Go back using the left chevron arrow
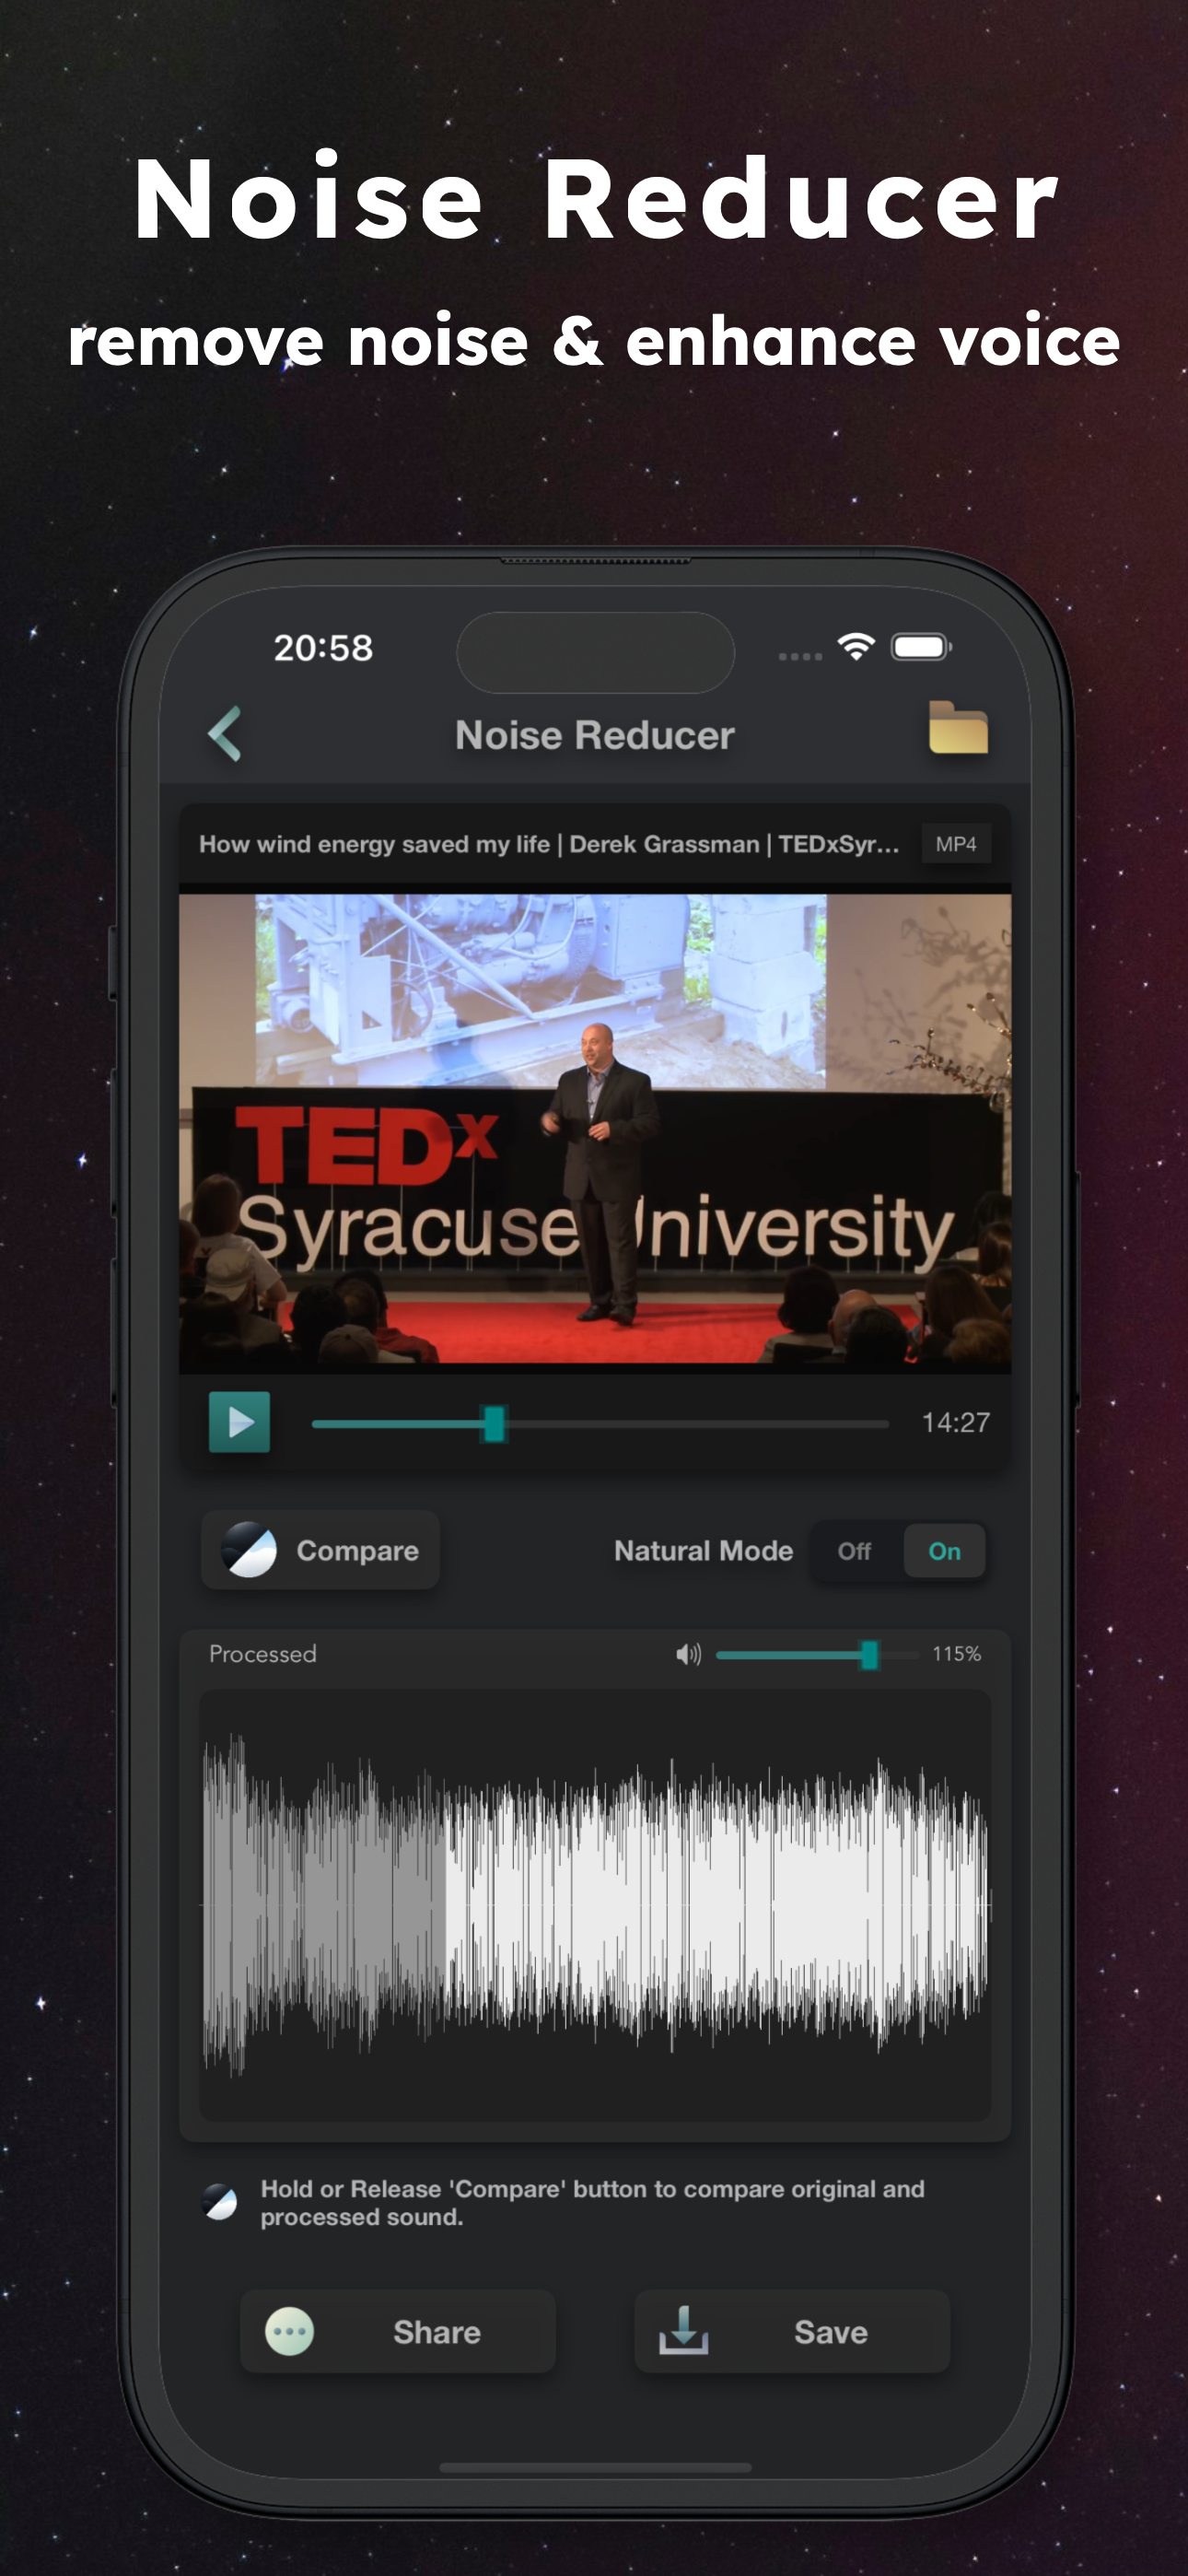Screen dimensions: 1188x2576 (x=225, y=733)
